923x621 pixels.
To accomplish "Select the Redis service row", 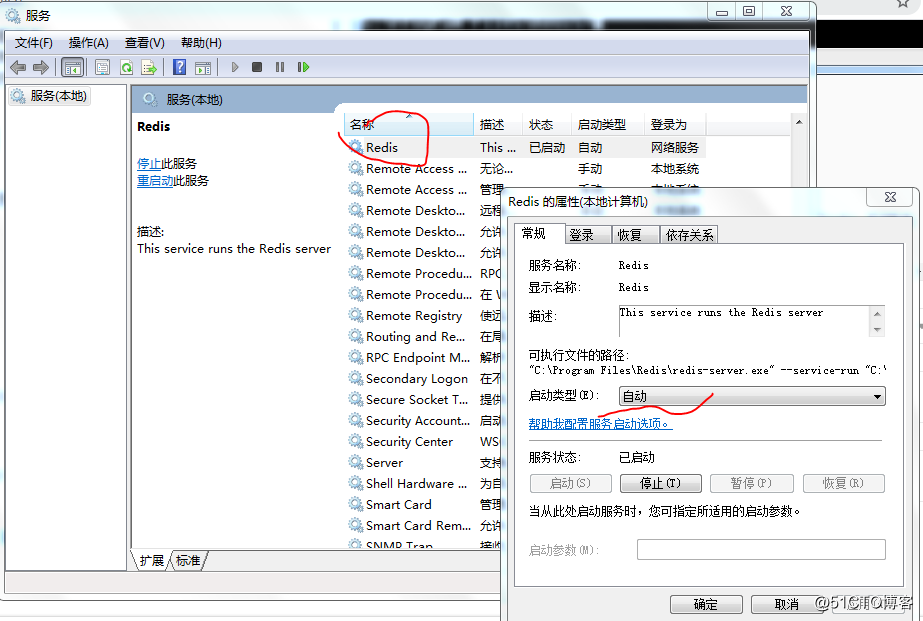I will pyautogui.click(x=526, y=147).
